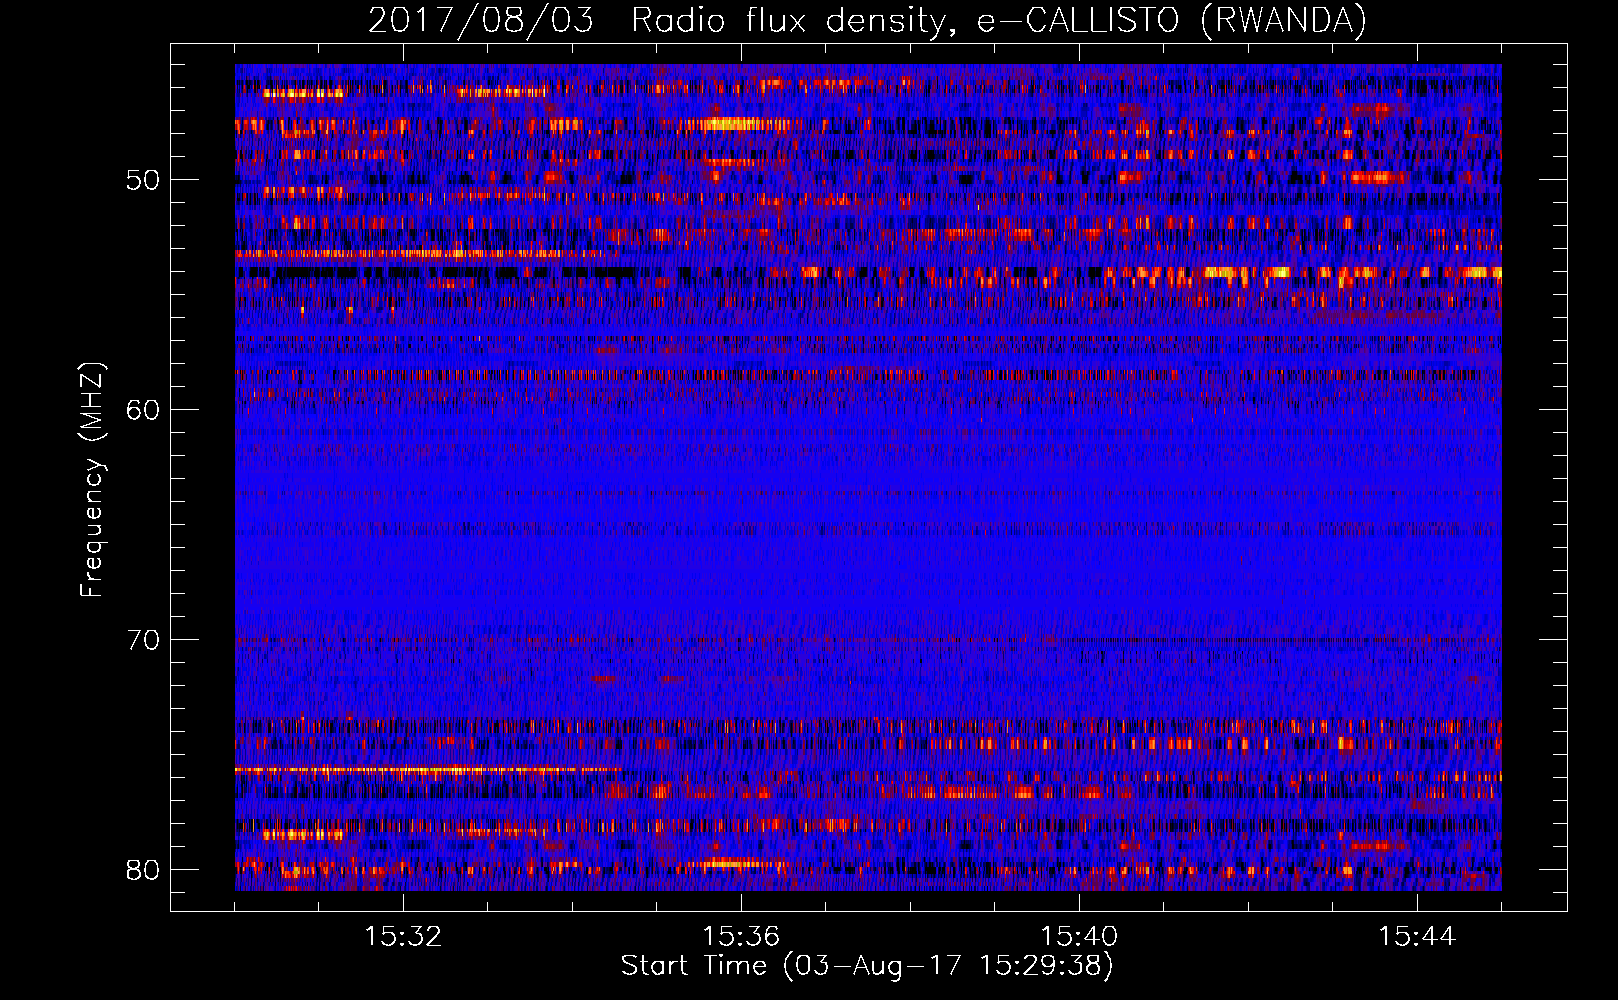Image resolution: width=1618 pixels, height=1000 pixels.
Task: Click the 15:44 time tick label
Action: click(1417, 937)
